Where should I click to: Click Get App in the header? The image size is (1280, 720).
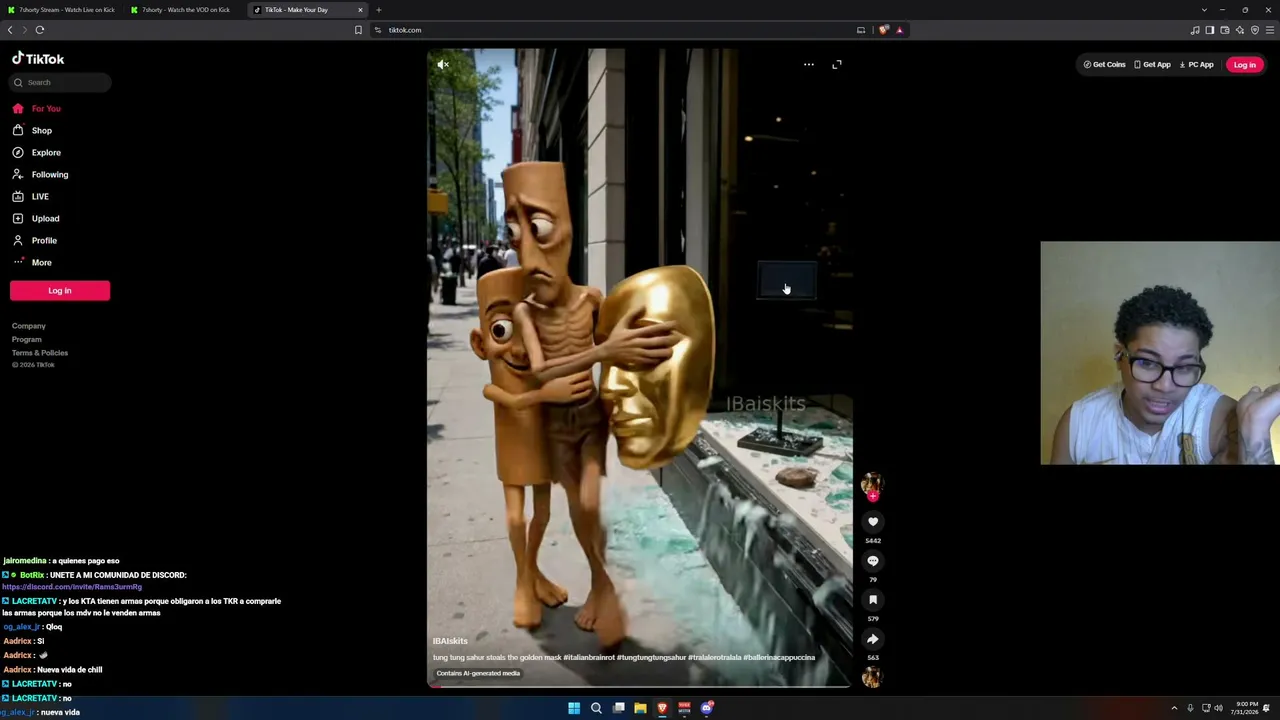1152,65
